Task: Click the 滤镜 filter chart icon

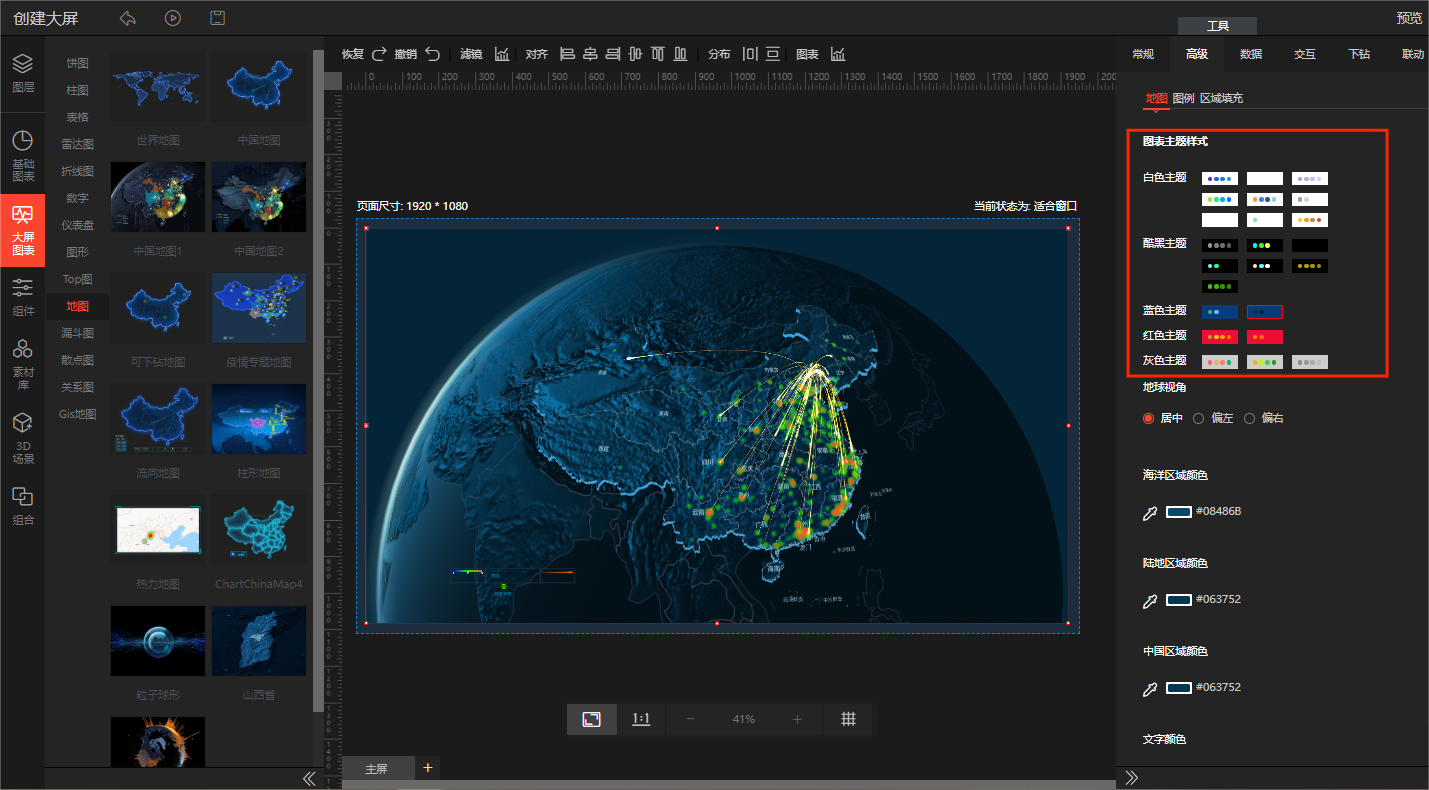Action: [x=502, y=54]
